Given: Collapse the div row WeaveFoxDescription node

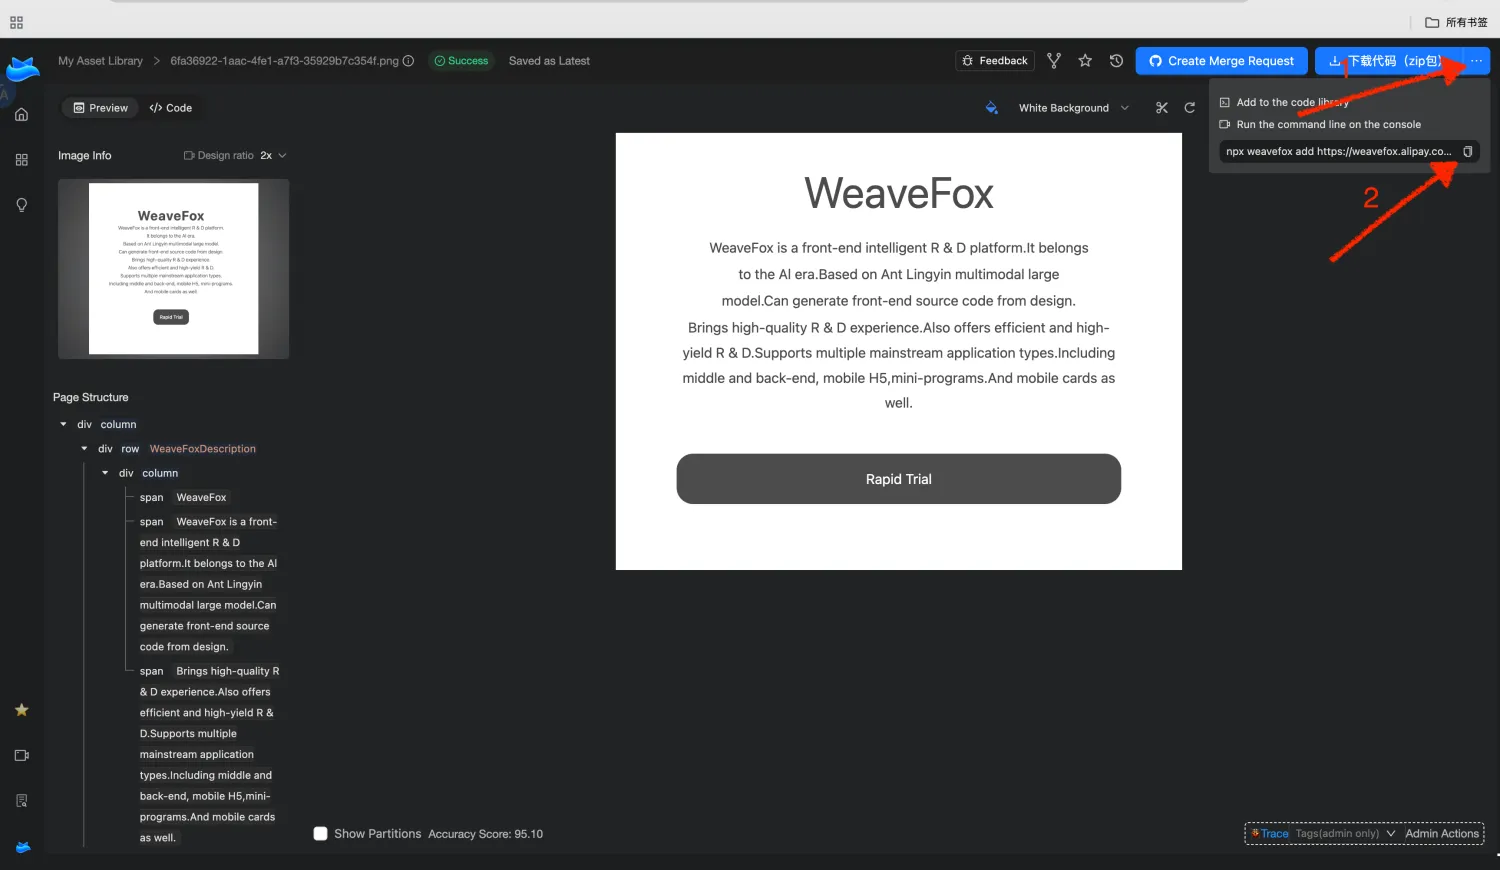Looking at the screenshot, I should tap(84, 449).
